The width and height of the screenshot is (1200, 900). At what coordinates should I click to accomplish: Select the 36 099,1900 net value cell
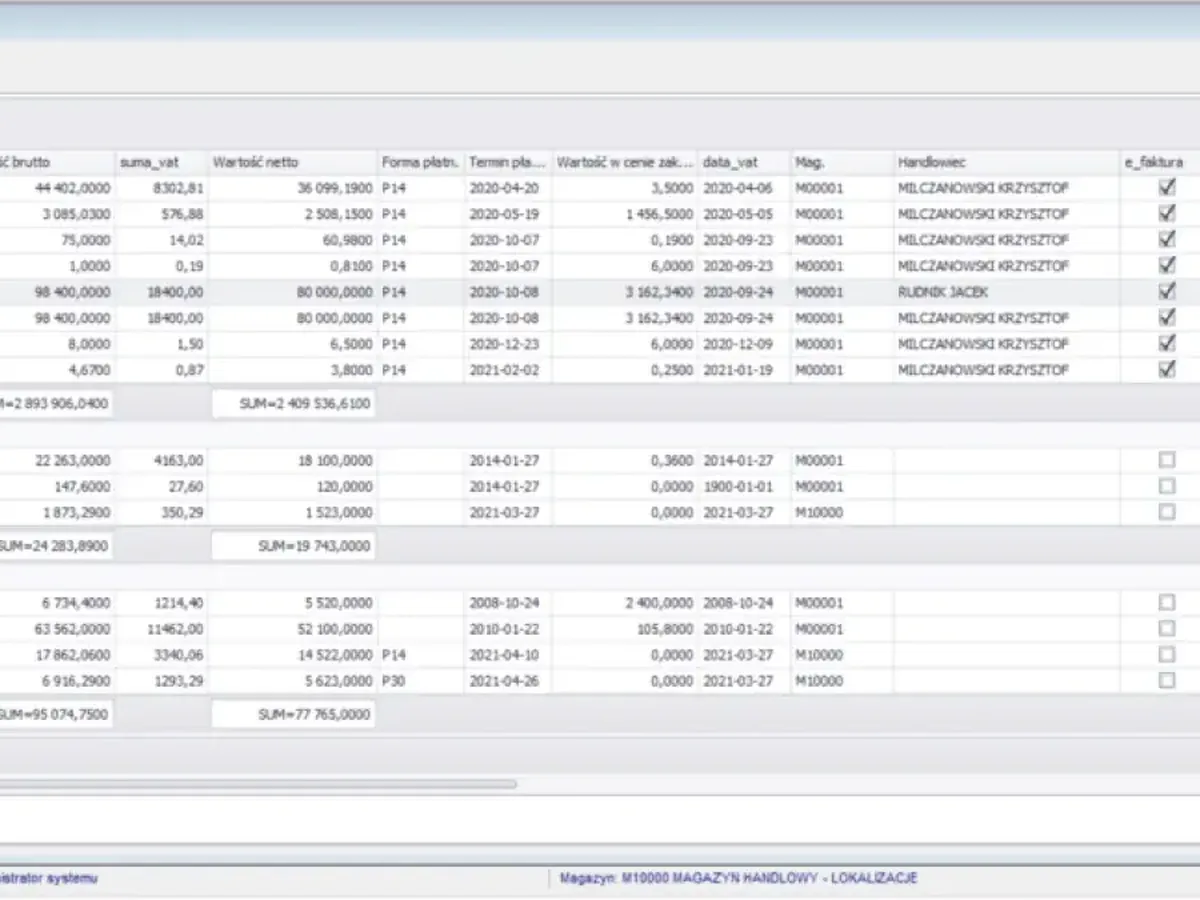[x=293, y=188]
